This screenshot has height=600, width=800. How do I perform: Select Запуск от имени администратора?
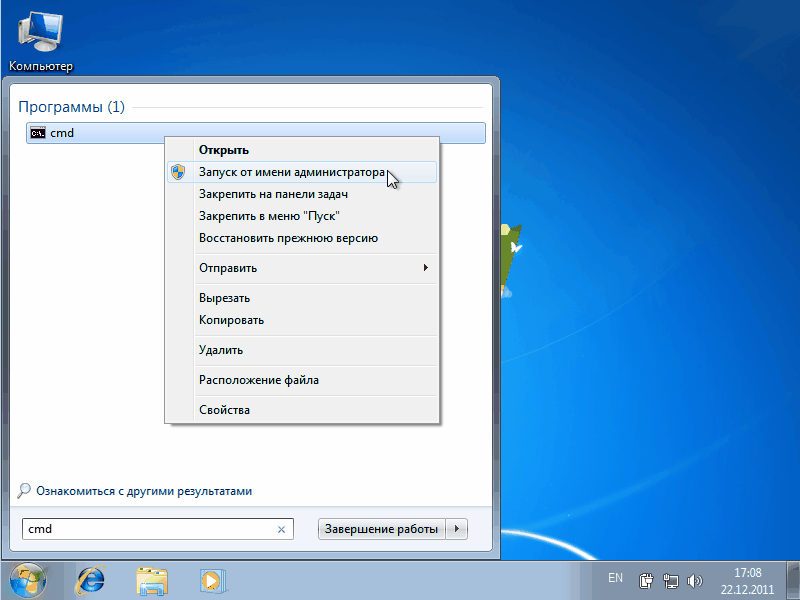coord(302,172)
